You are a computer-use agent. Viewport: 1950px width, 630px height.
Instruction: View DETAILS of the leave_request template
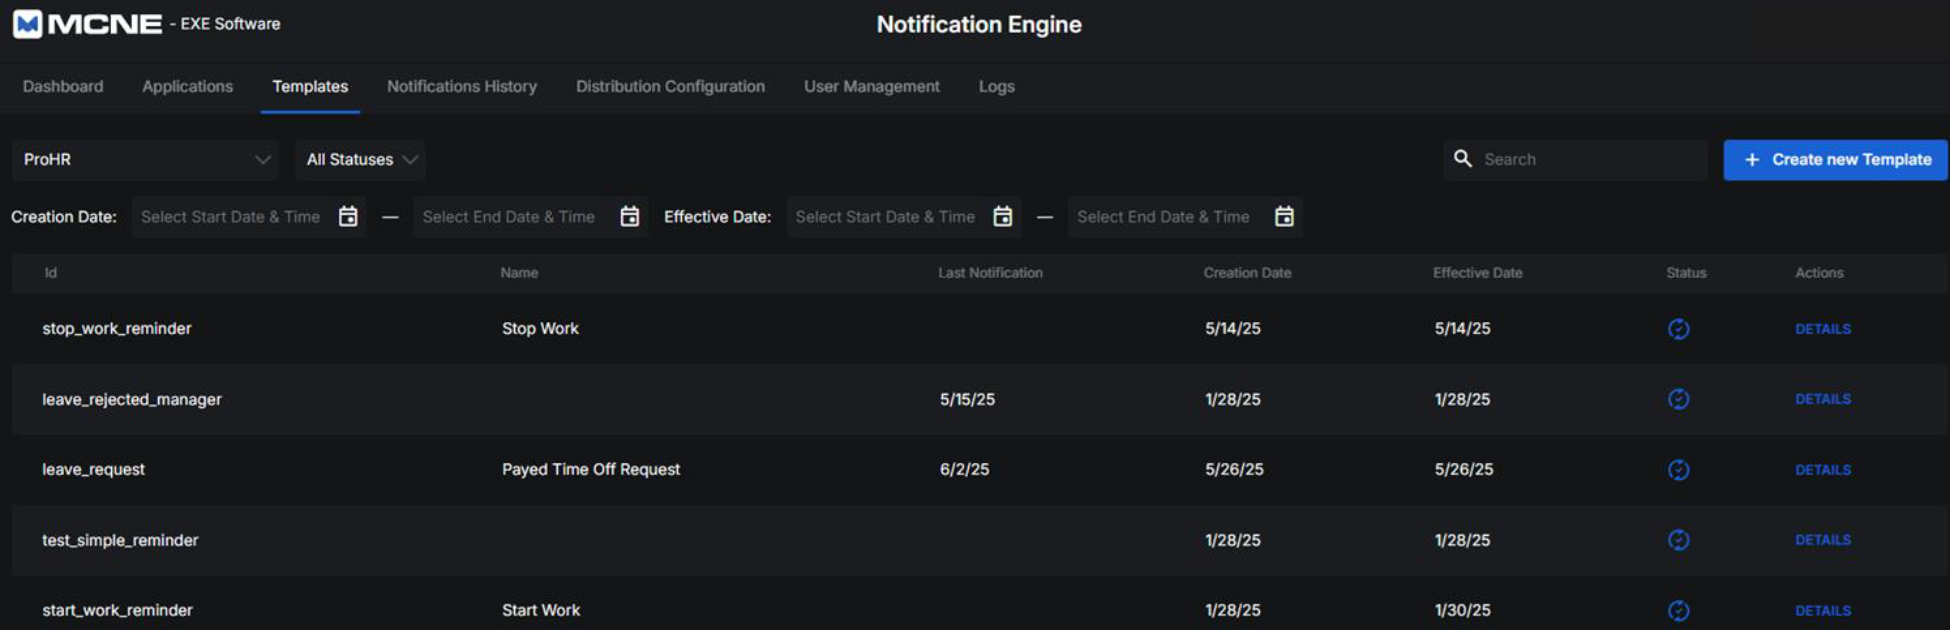click(1822, 470)
